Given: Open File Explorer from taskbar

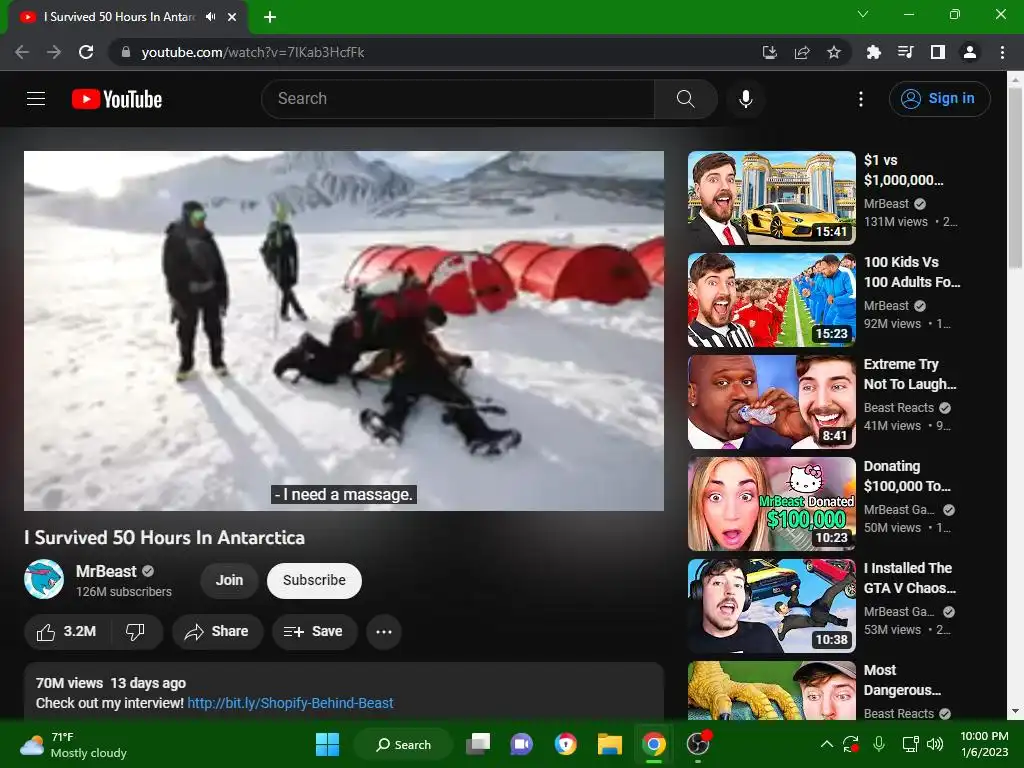Looking at the screenshot, I should click(609, 744).
